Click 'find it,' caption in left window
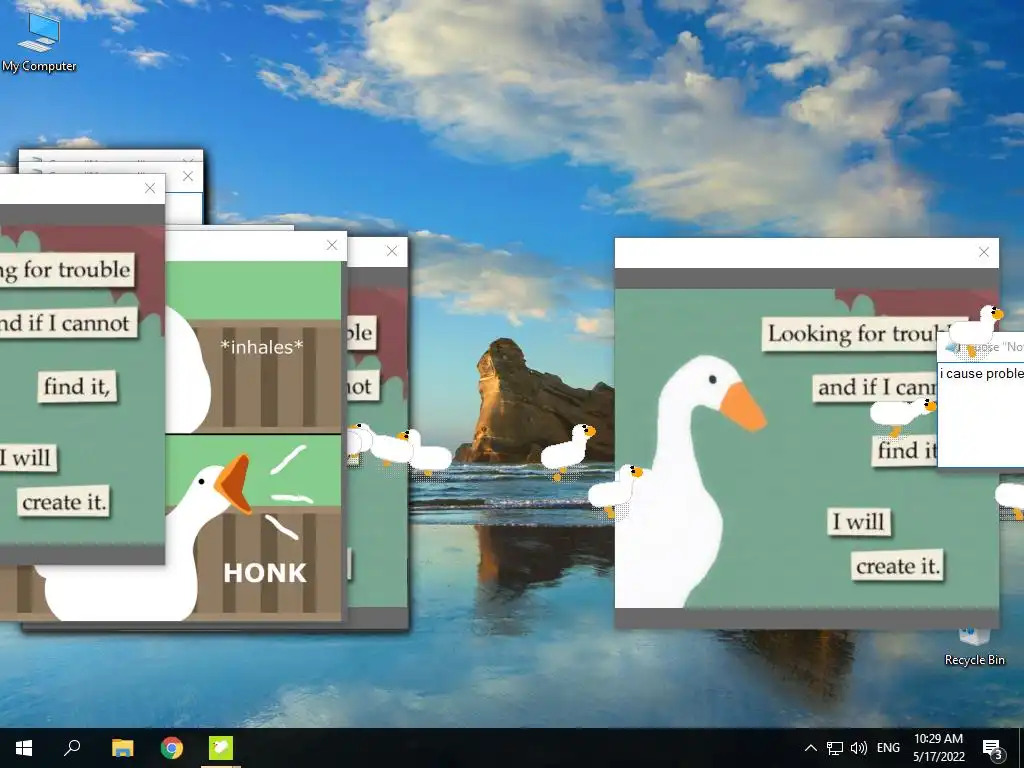This screenshot has height=768, width=1024. (77, 387)
